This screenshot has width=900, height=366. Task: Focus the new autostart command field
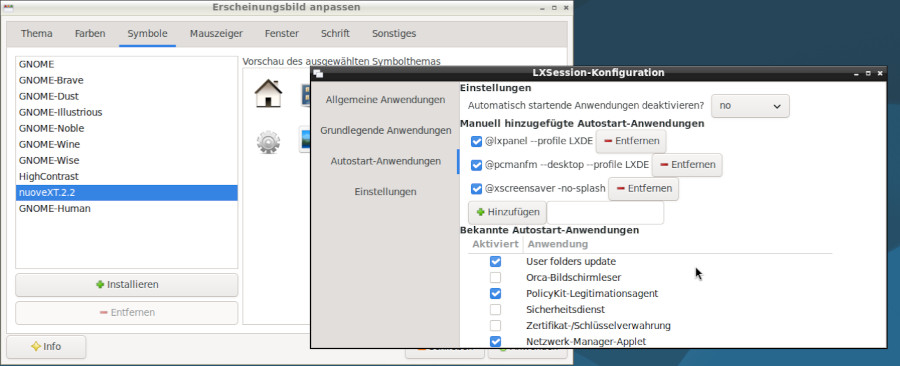click(606, 212)
